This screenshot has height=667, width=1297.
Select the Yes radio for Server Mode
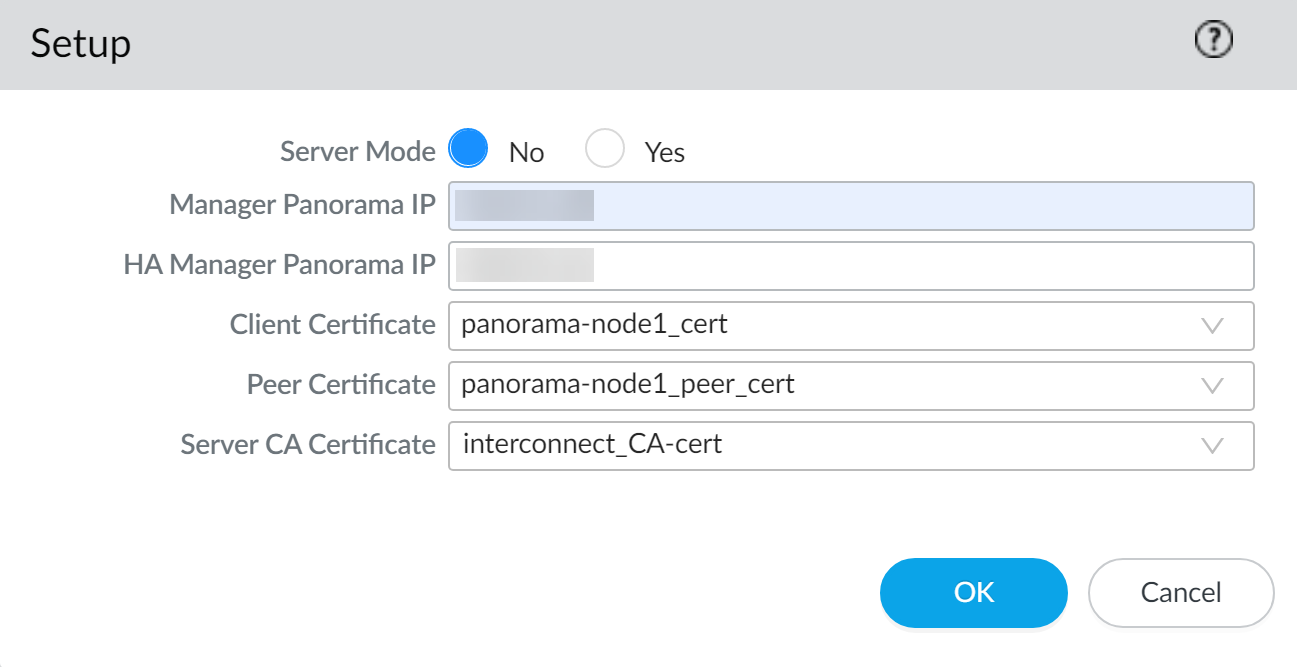click(605, 150)
